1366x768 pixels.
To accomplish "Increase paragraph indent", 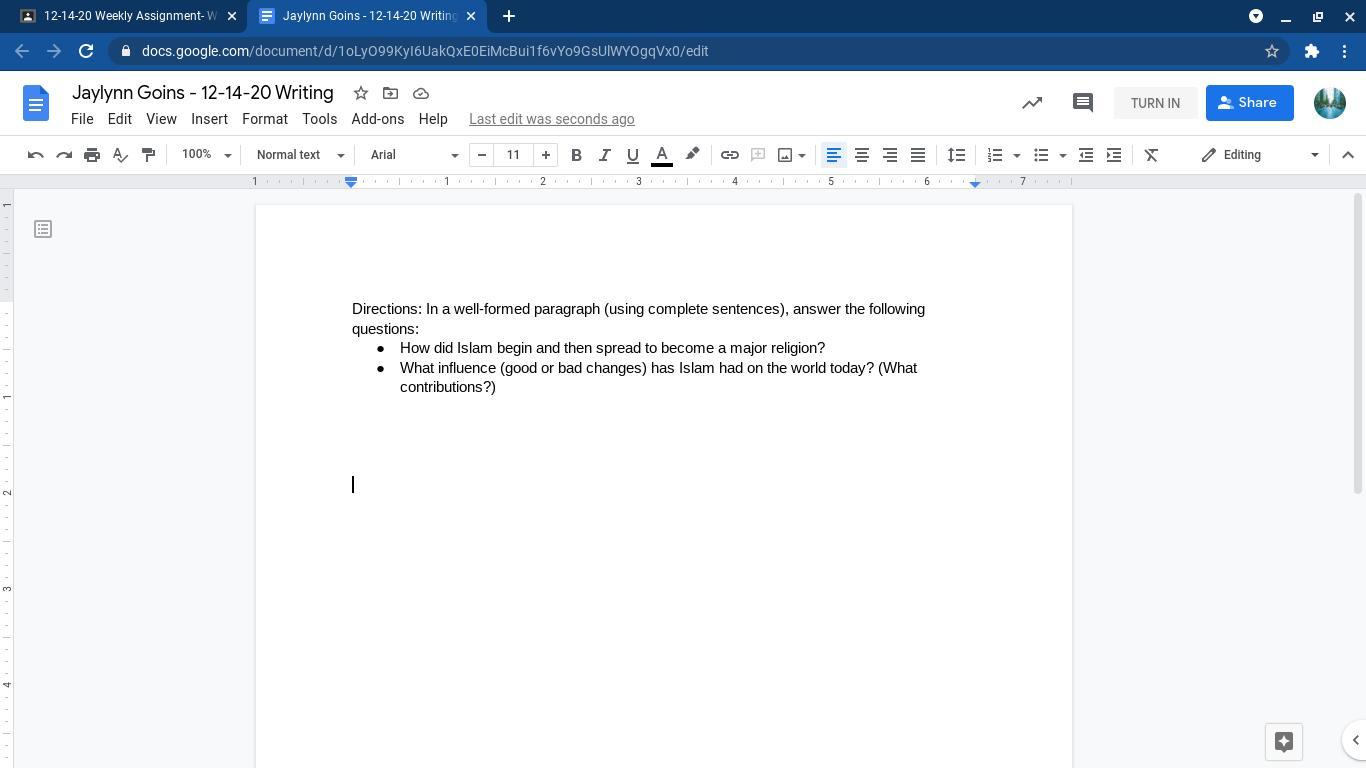I will click(x=1114, y=155).
